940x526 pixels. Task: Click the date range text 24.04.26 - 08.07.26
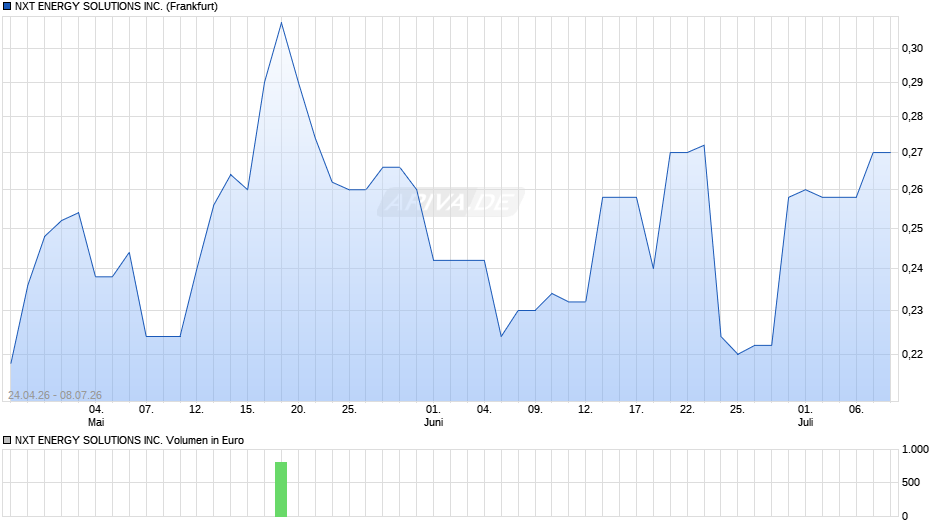pos(55,395)
